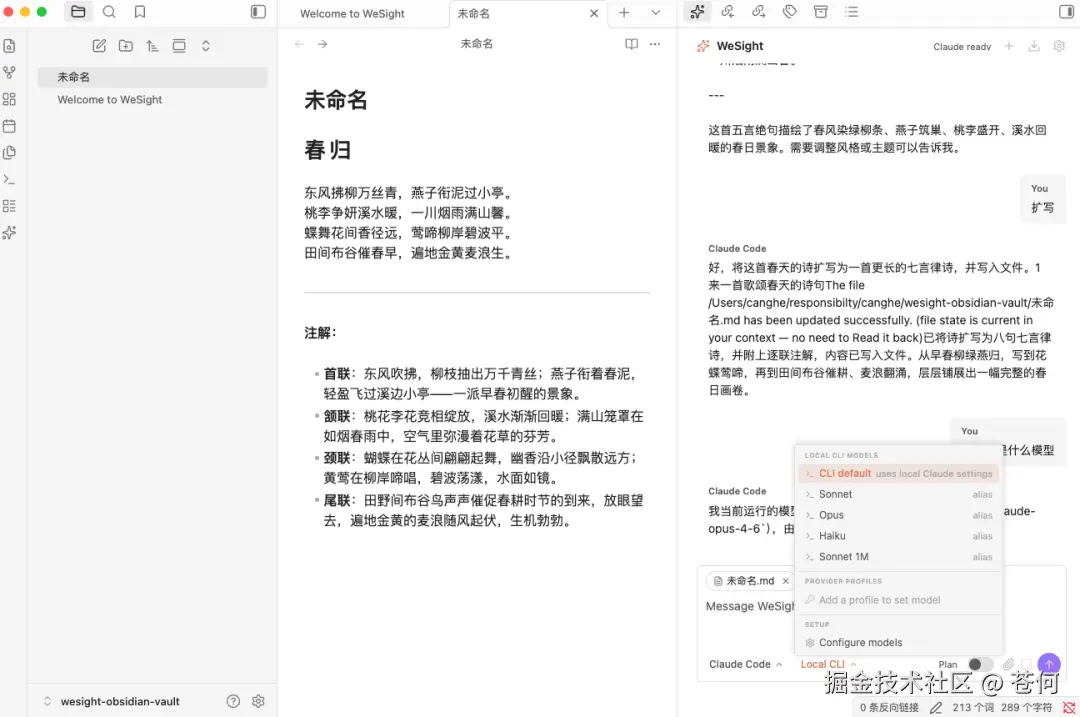The height and width of the screenshot is (717, 1080).
Task: Close the 未命名 tab
Action: click(594, 13)
